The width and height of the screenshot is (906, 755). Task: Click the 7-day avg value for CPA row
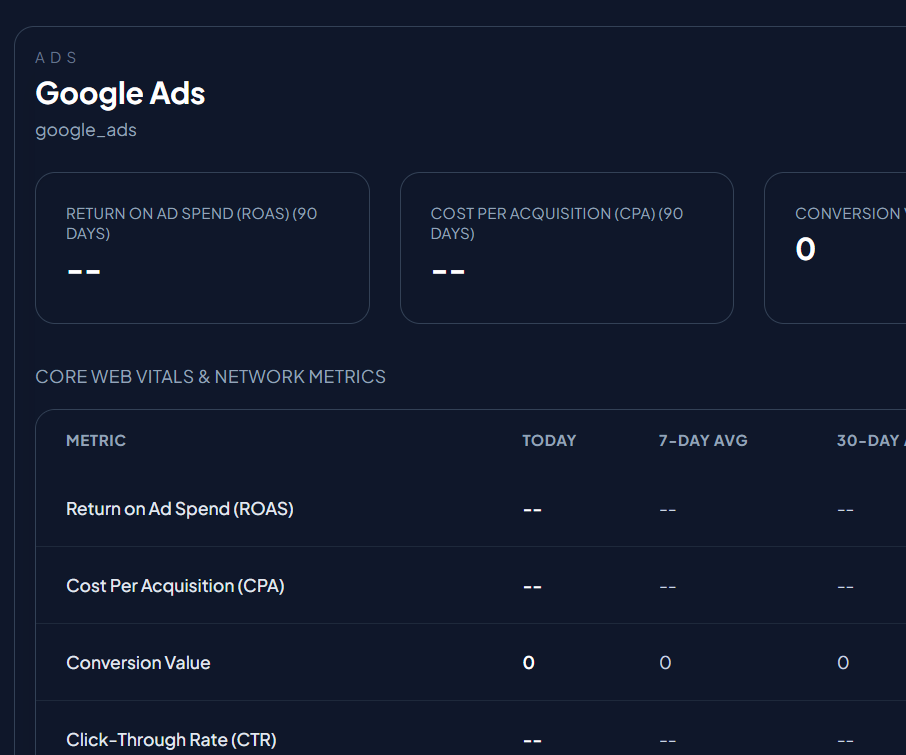coord(668,587)
